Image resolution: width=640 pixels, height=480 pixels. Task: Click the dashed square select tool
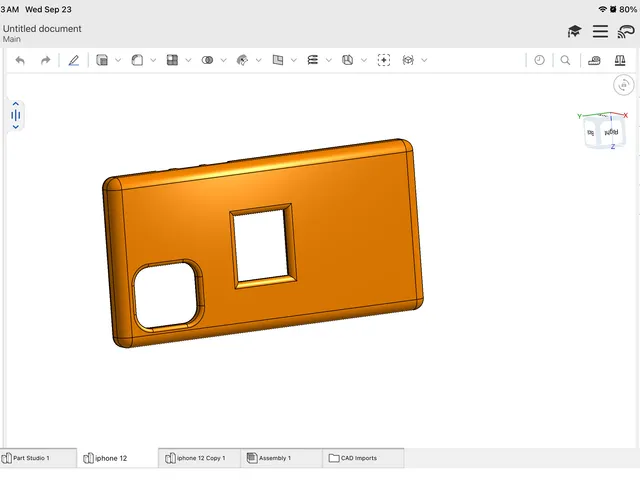(384, 60)
